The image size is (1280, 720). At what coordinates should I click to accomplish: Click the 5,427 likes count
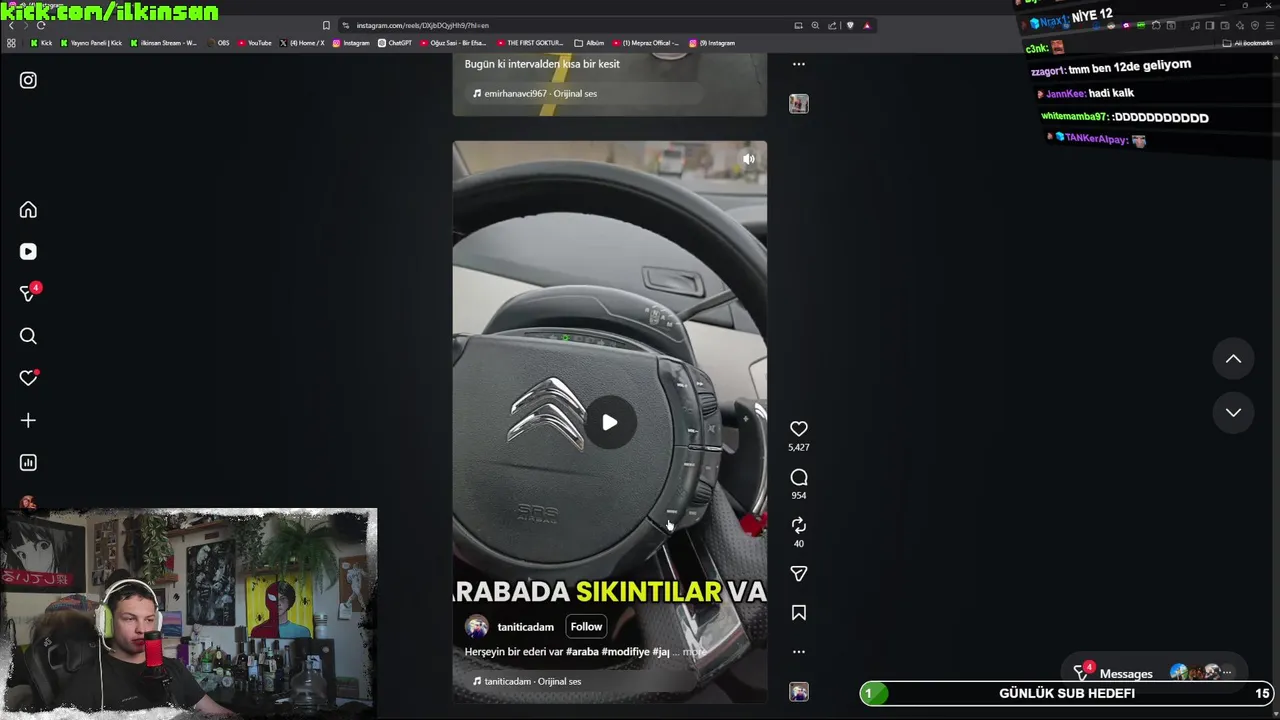click(x=798, y=448)
